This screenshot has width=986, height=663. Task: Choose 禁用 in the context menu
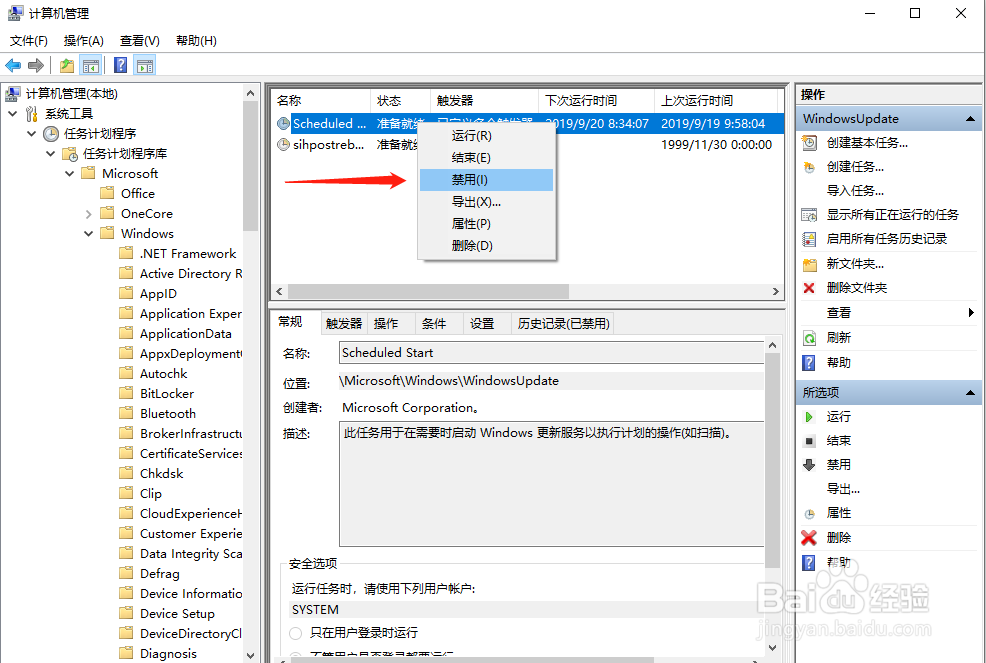coord(470,178)
